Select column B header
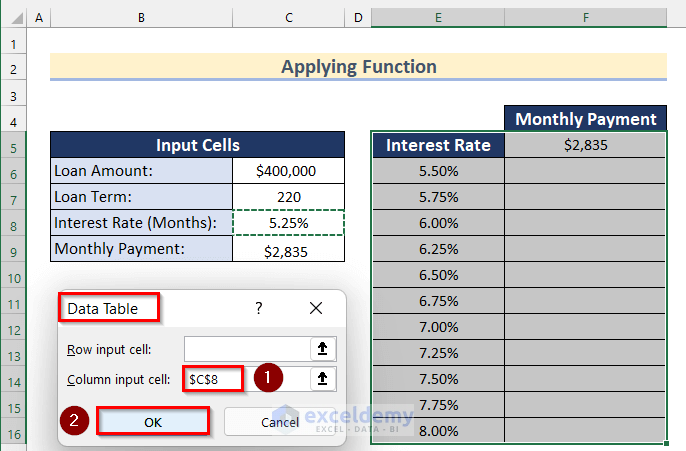 (x=141, y=18)
